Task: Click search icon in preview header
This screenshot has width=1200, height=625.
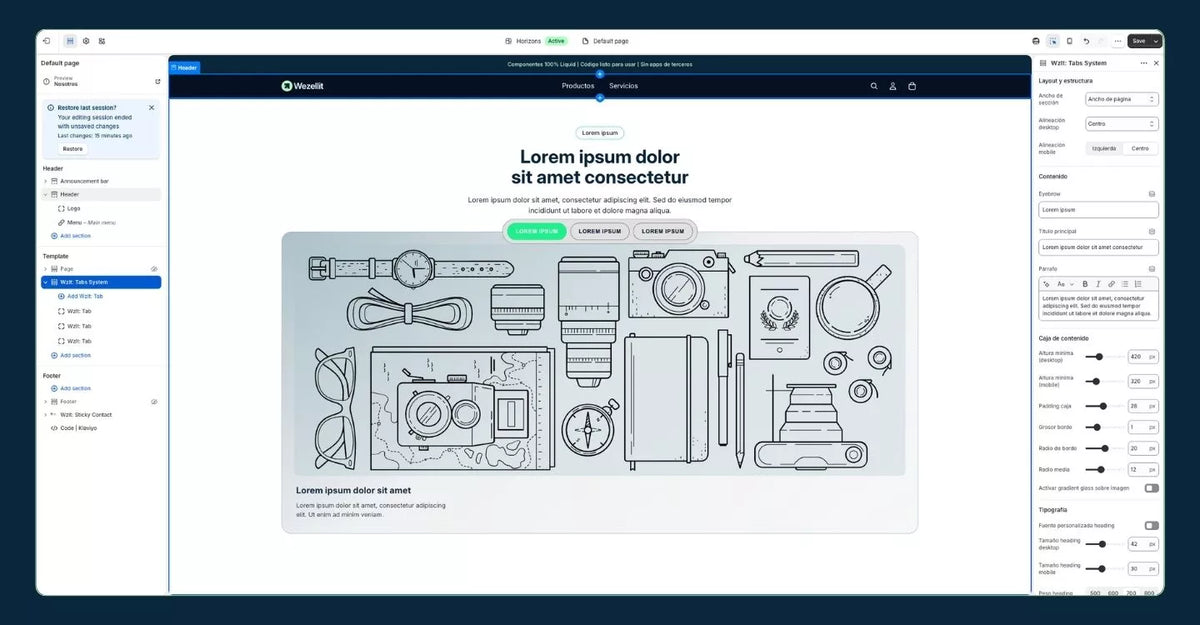Action: tap(874, 86)
